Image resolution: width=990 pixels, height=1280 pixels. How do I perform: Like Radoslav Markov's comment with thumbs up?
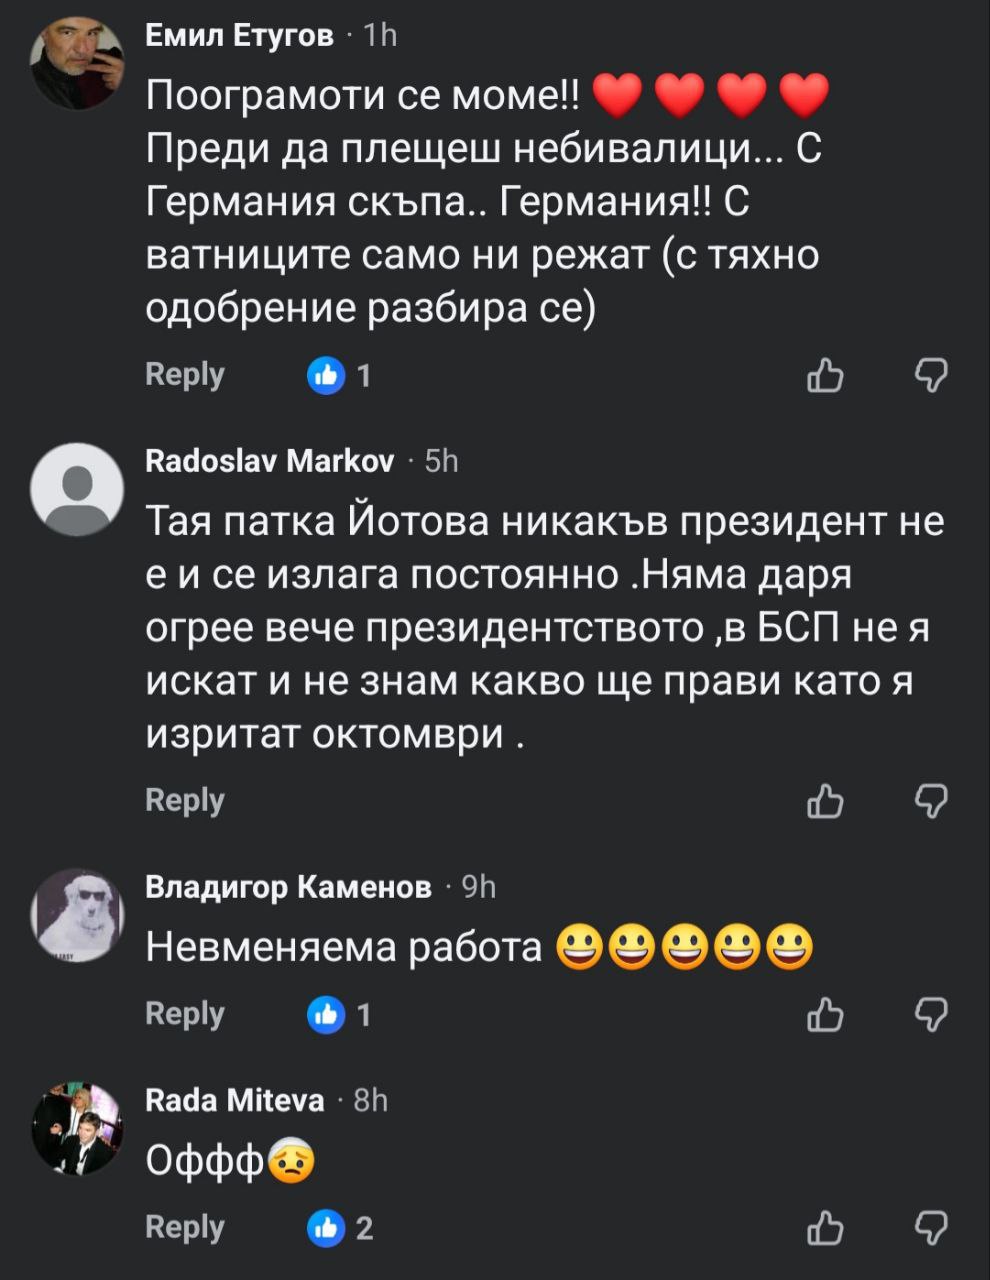825,801
